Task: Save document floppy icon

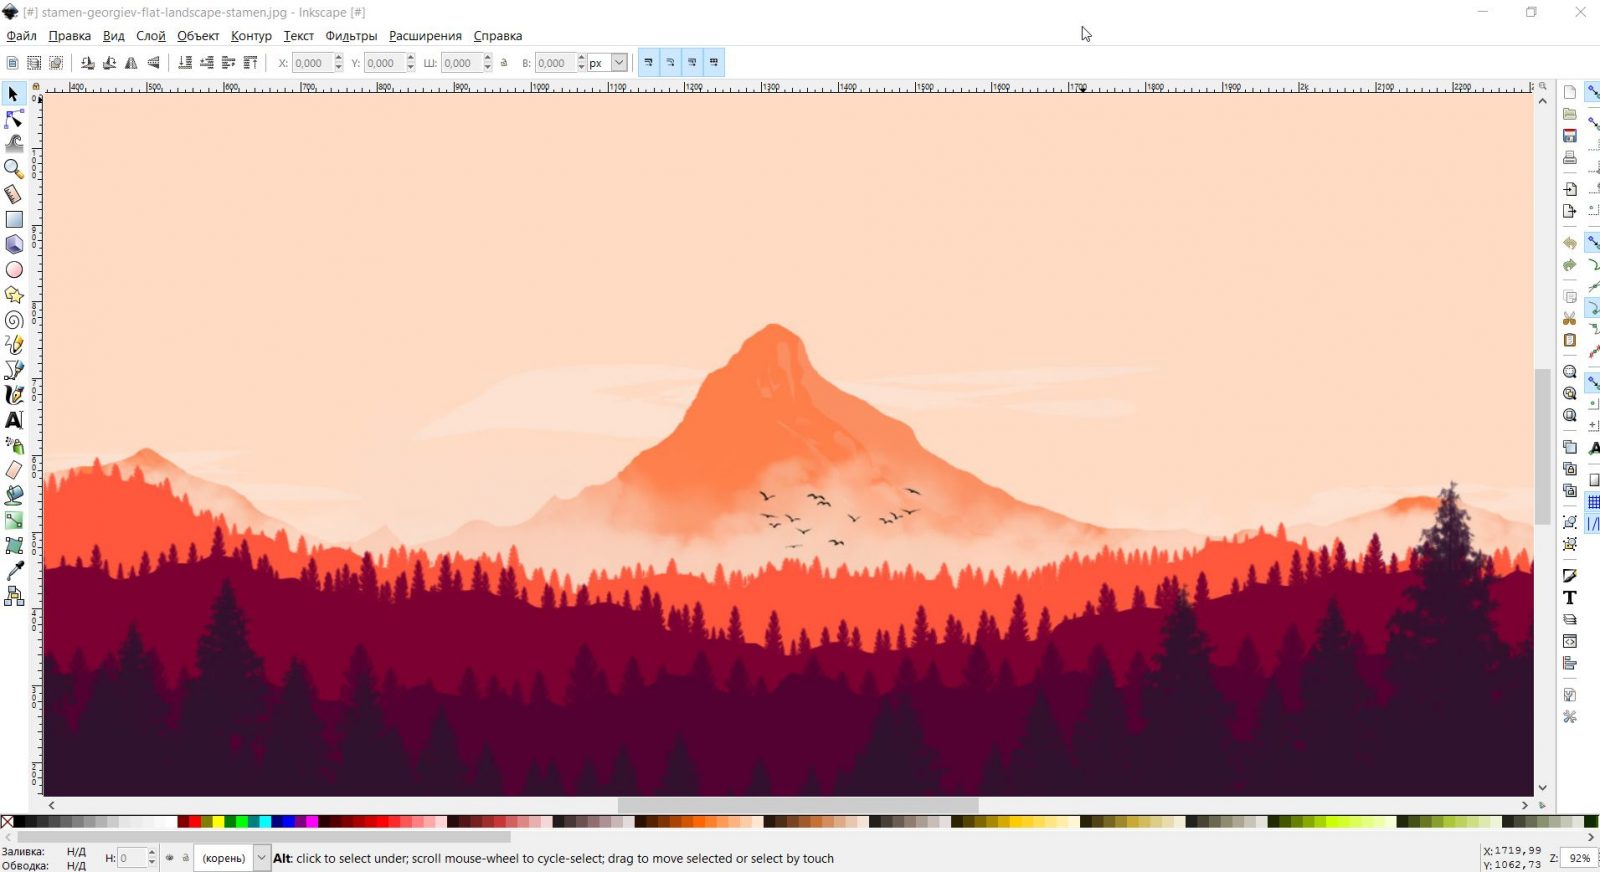Action: coord(1570,136)
